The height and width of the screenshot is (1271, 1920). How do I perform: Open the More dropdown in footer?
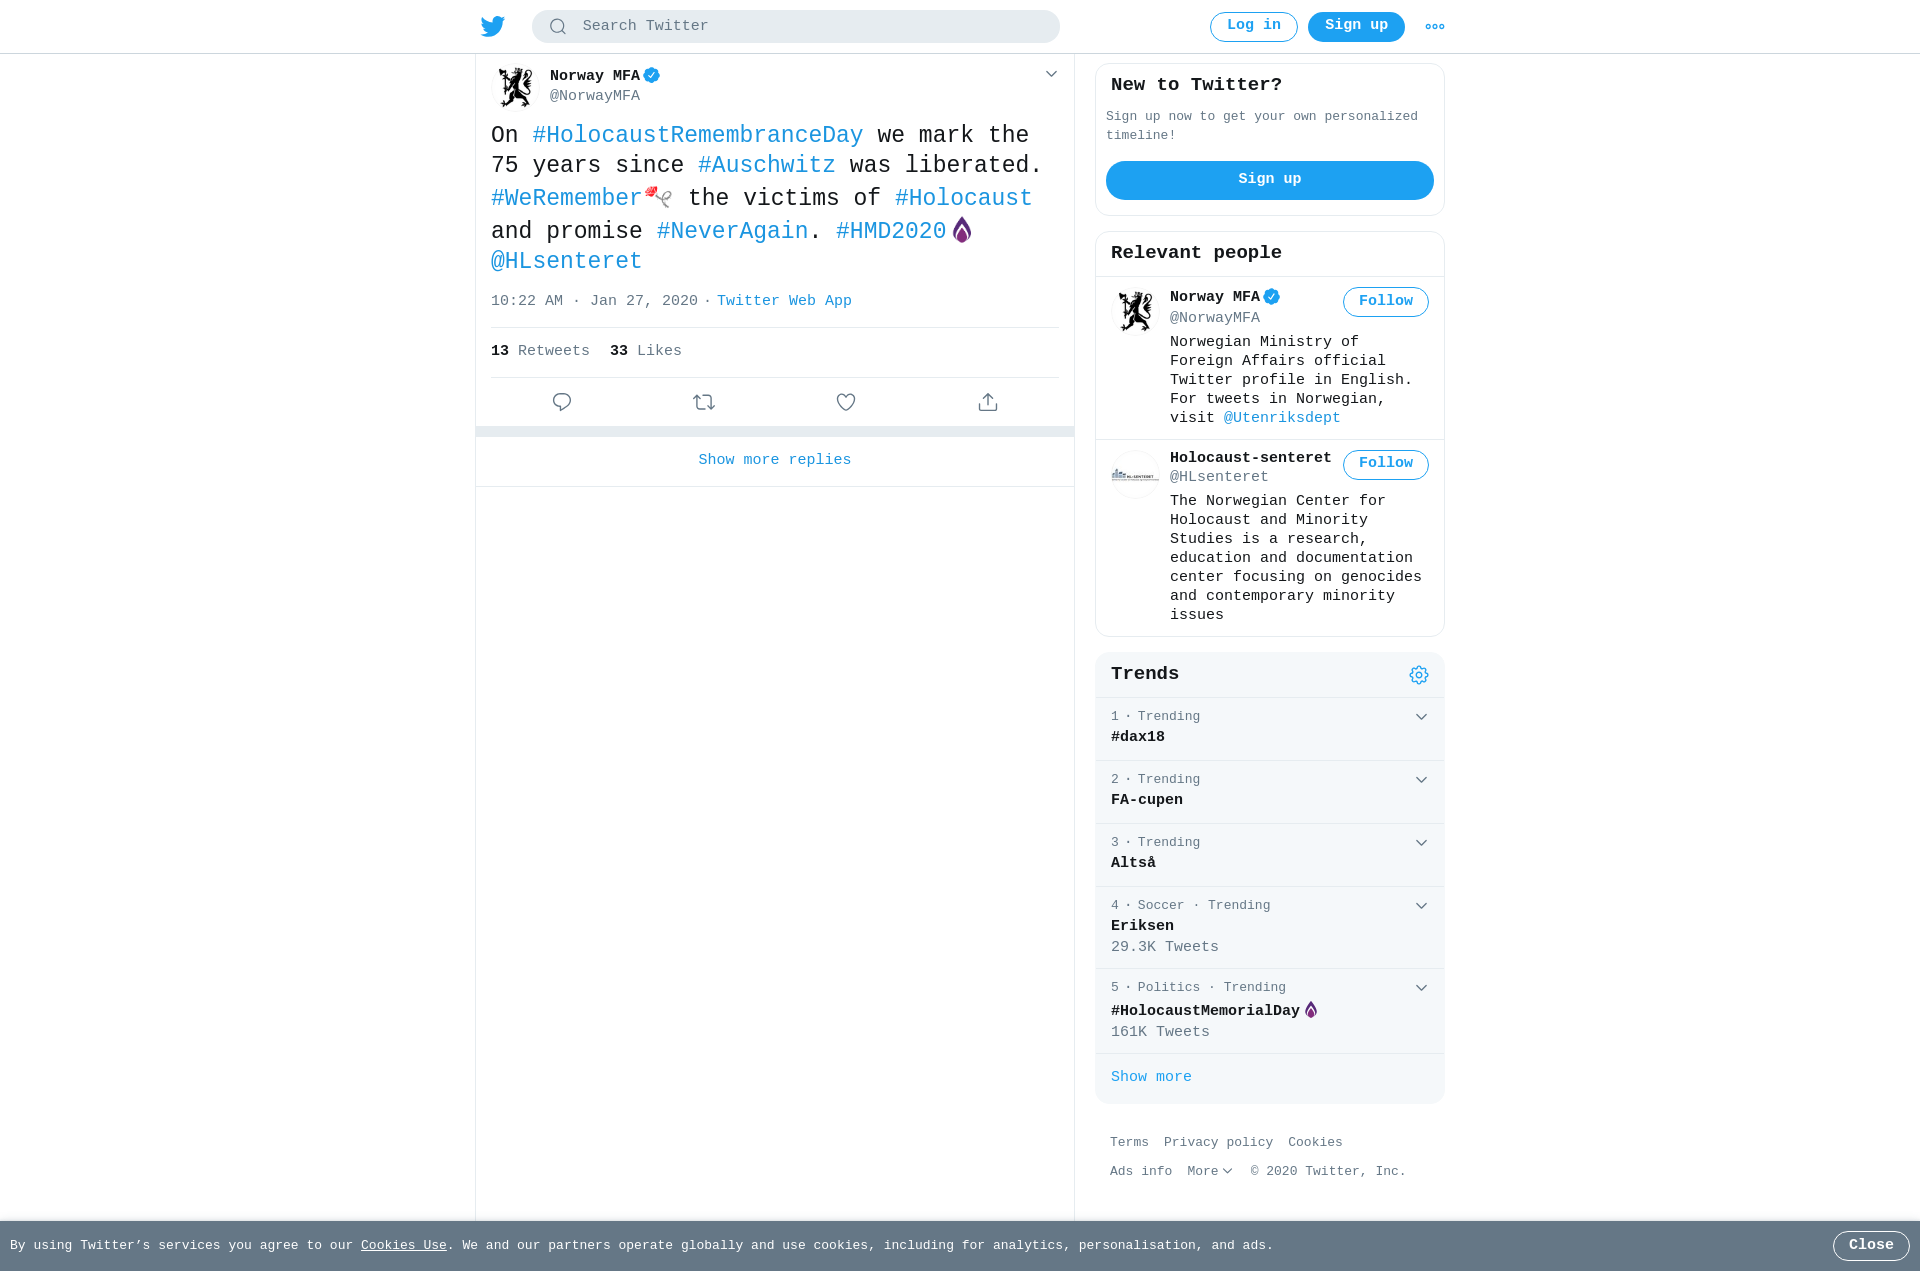(1210, 1171)
